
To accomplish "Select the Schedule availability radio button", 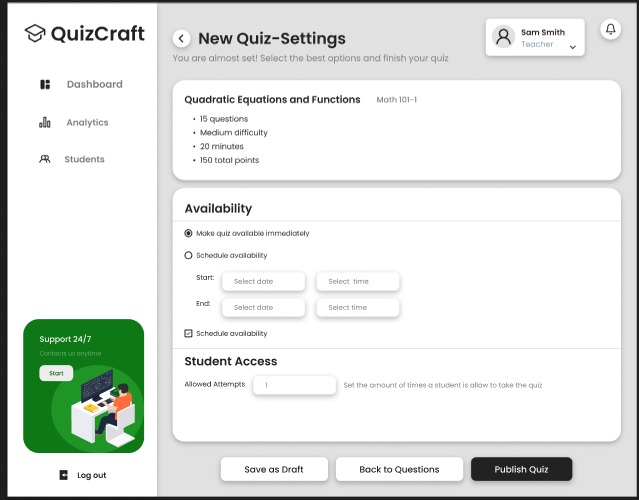I will 188,255.
